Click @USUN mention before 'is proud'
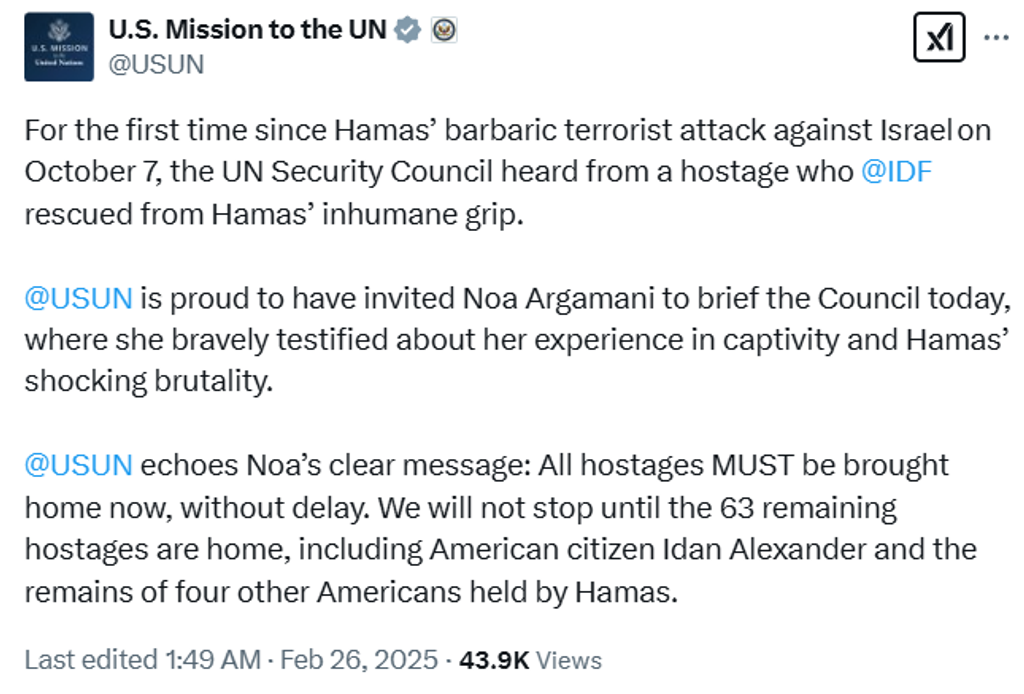Viewport: 1024px width, 694px height. click(x=78, y=298)
